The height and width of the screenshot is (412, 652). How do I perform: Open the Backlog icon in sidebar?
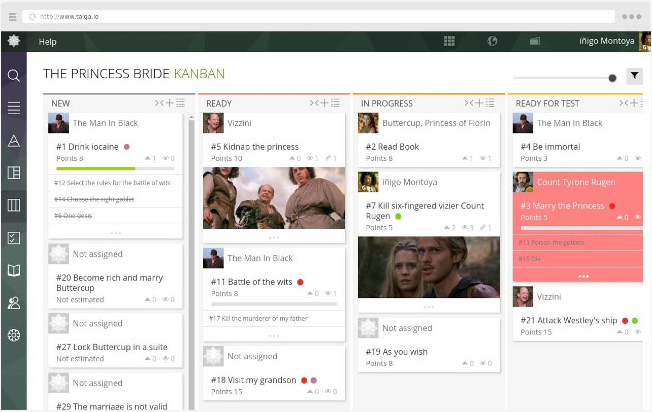point(13,108)
